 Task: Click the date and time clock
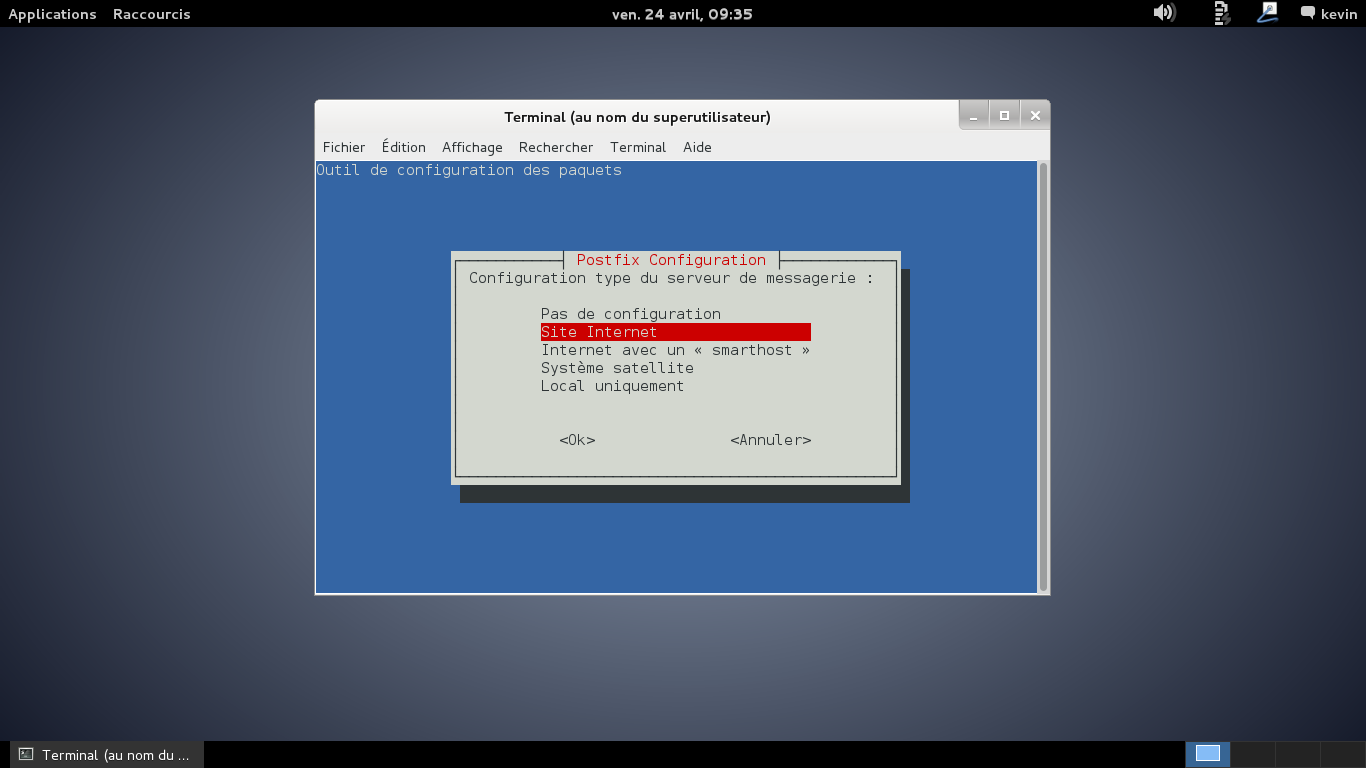[682, 14]
